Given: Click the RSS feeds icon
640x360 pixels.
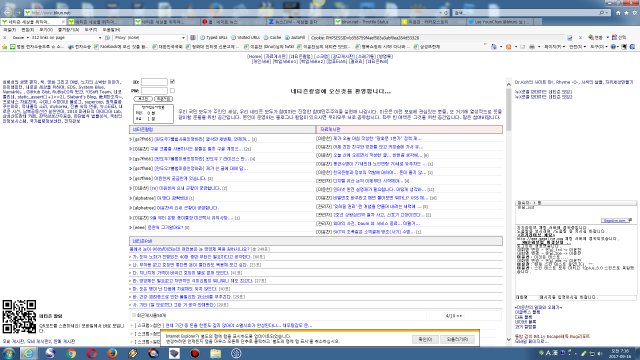Looking at the screenshot, I should tap(509, 47).
